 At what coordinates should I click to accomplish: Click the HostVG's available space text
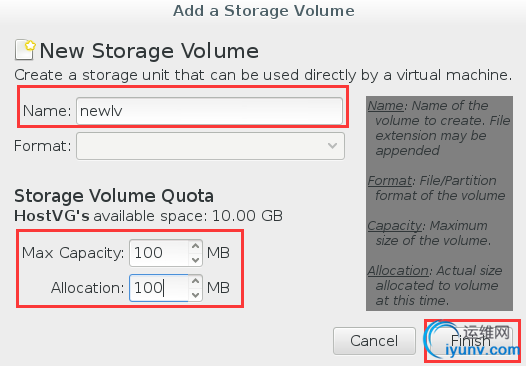148,216
